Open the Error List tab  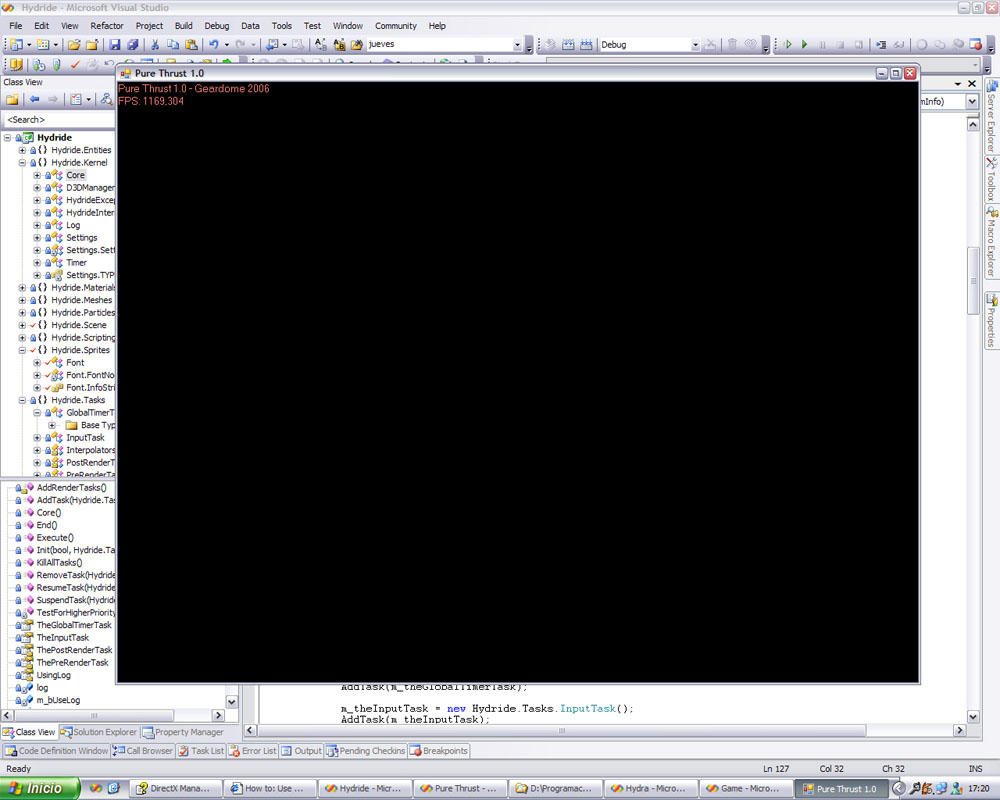tap(253, 751)
